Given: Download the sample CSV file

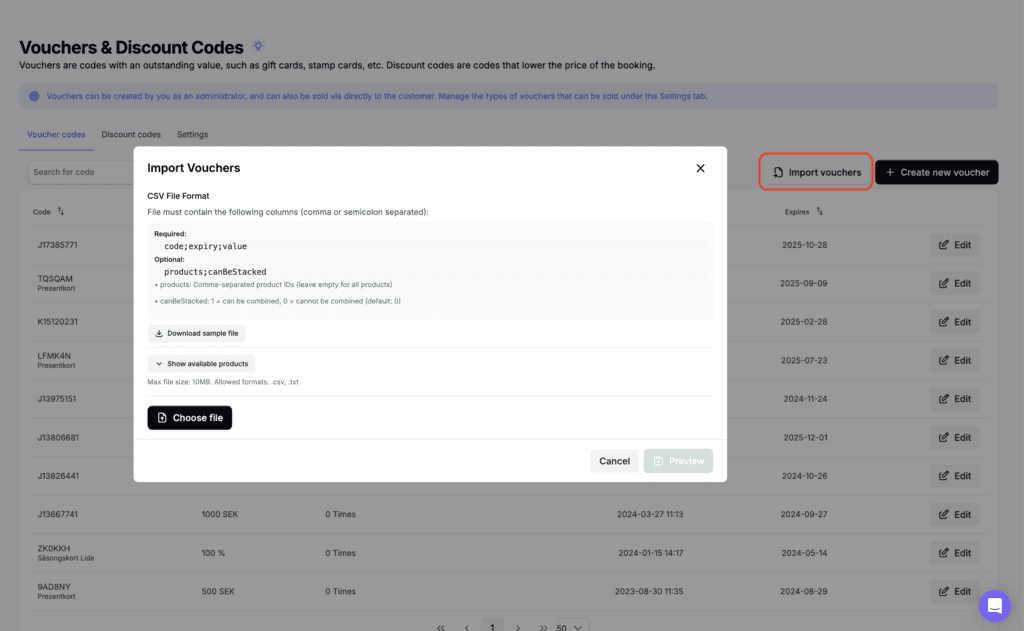Looking at the screenshot, I should click(x=196, y=333).
